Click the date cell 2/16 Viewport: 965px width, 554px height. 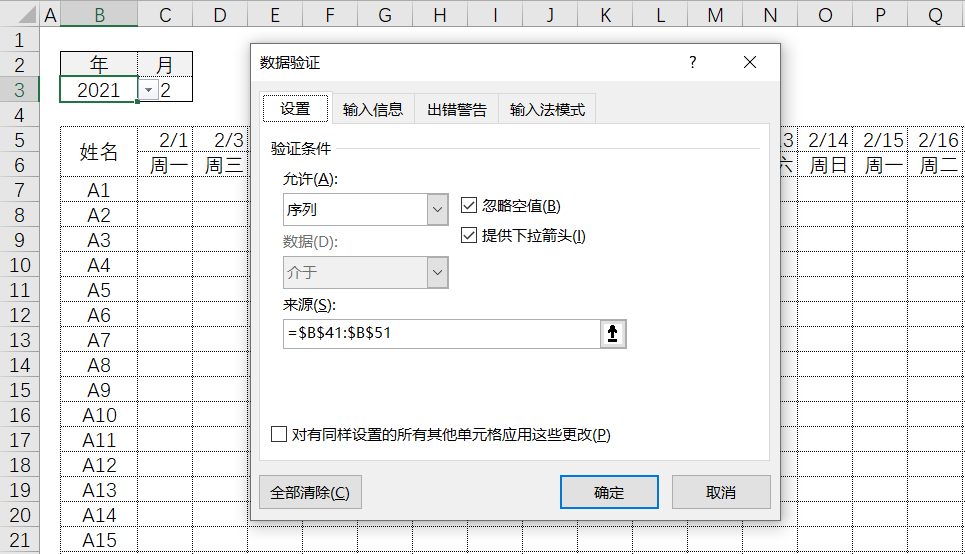[935, 140]
